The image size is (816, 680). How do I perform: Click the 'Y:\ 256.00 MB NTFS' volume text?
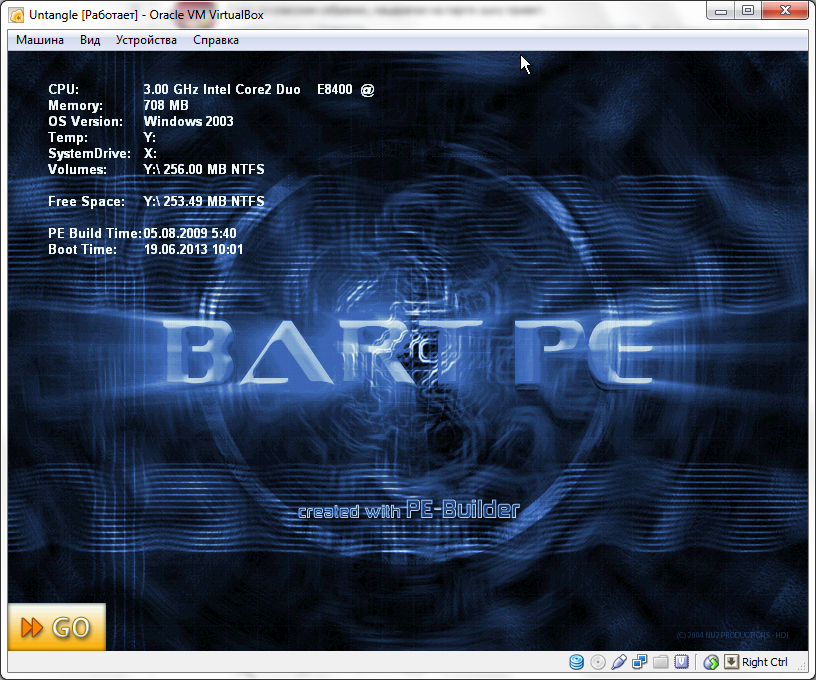204,169
